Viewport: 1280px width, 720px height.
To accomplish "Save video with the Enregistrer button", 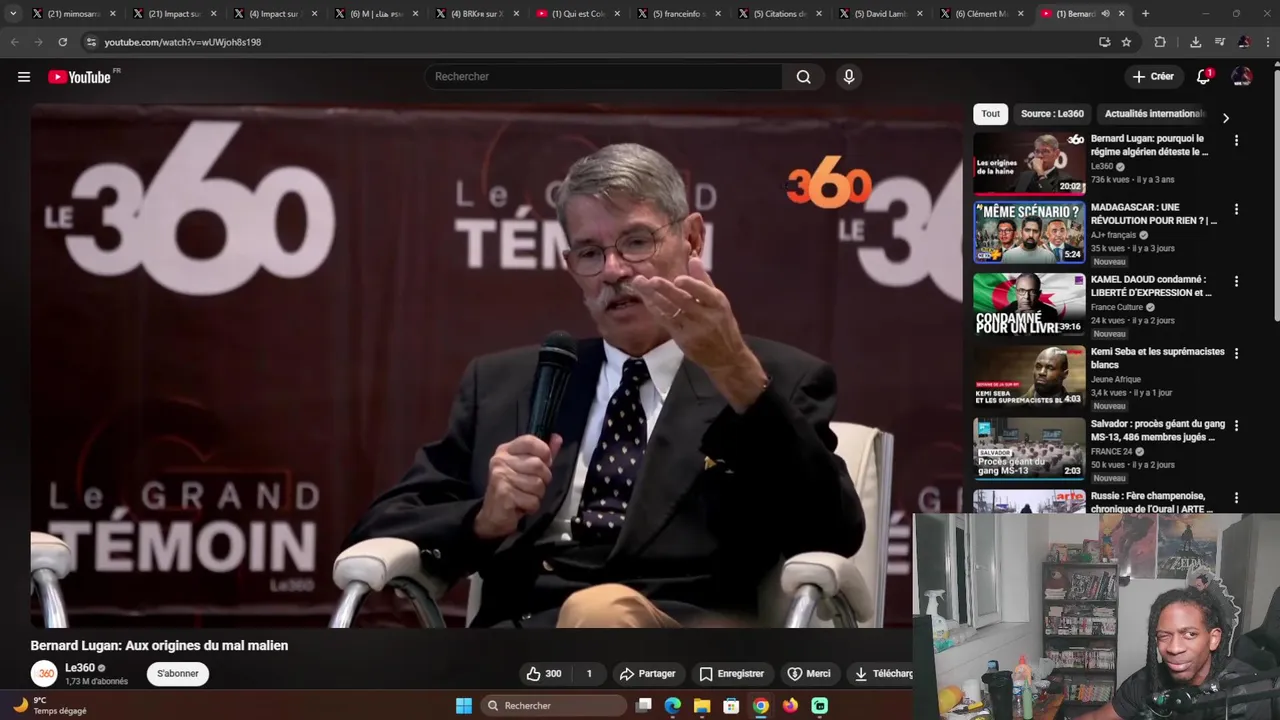I will tap(731, 674).
